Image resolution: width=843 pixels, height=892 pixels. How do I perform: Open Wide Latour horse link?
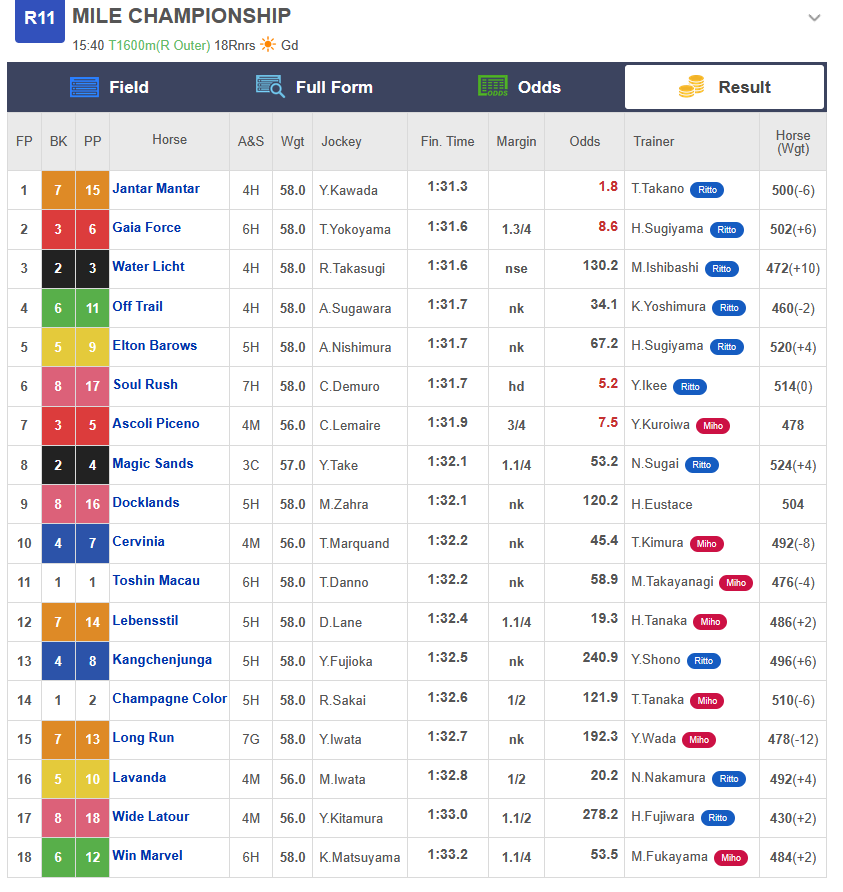(151, 817)
